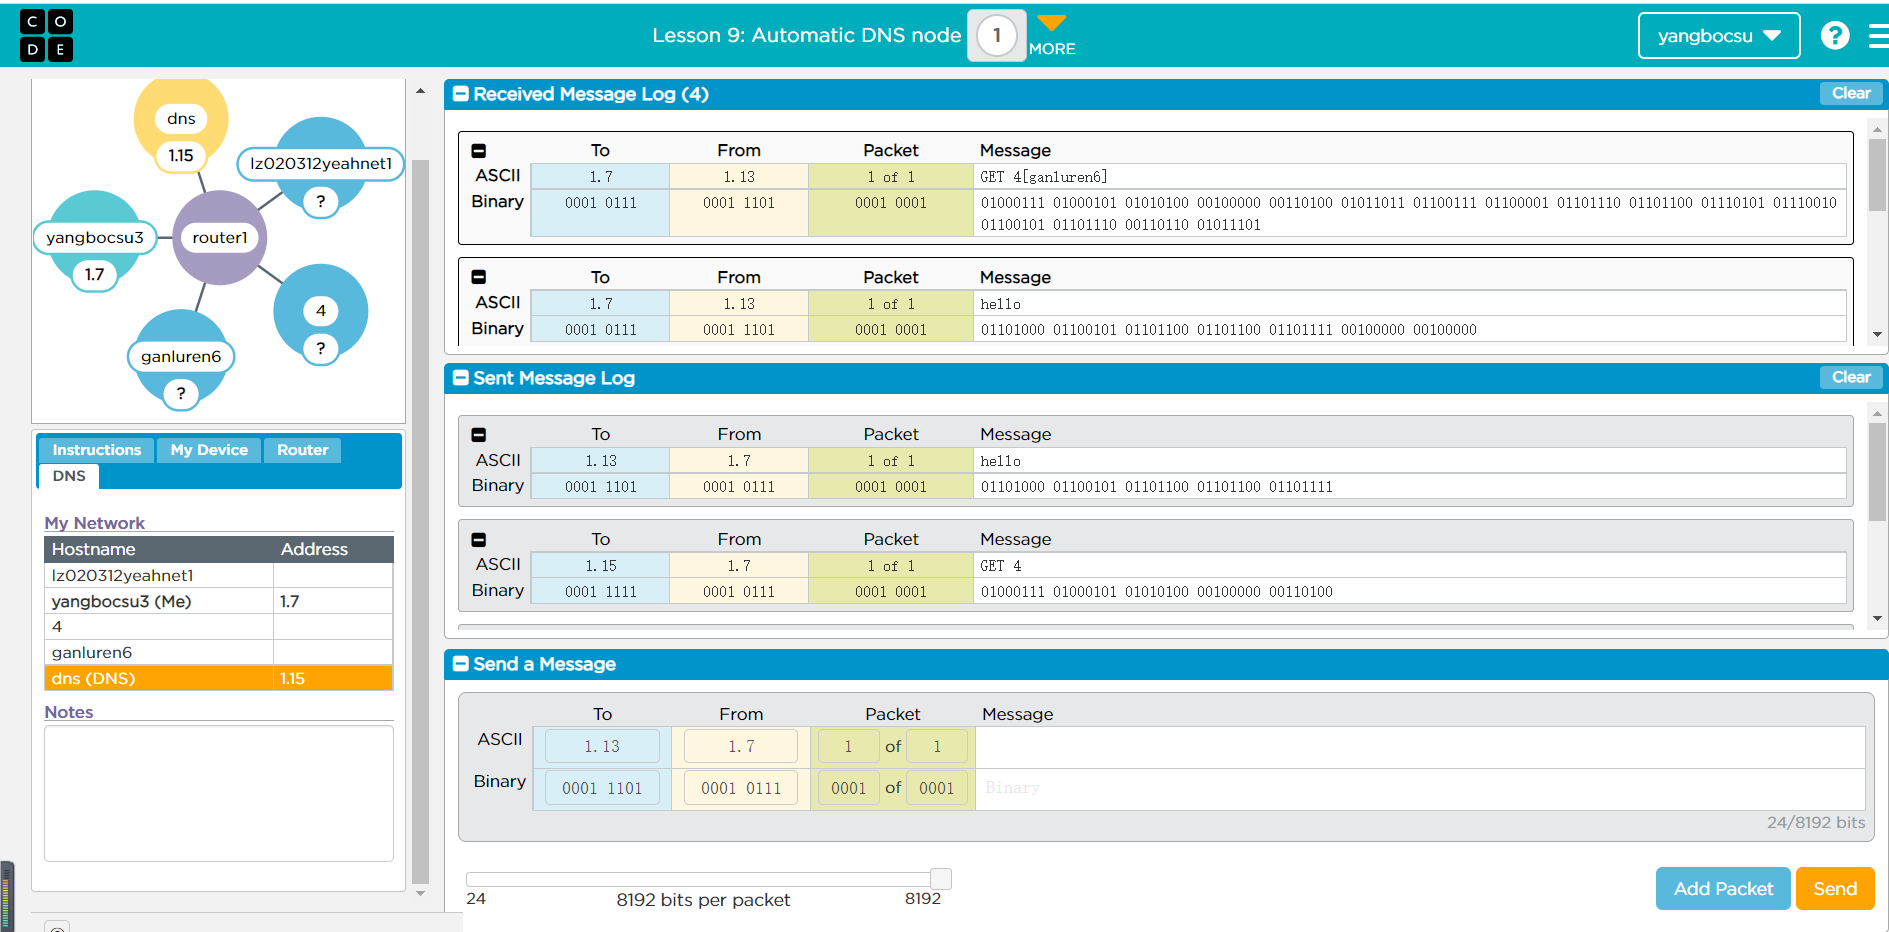Click the ganluren6 node in diagram

[181, 357]
